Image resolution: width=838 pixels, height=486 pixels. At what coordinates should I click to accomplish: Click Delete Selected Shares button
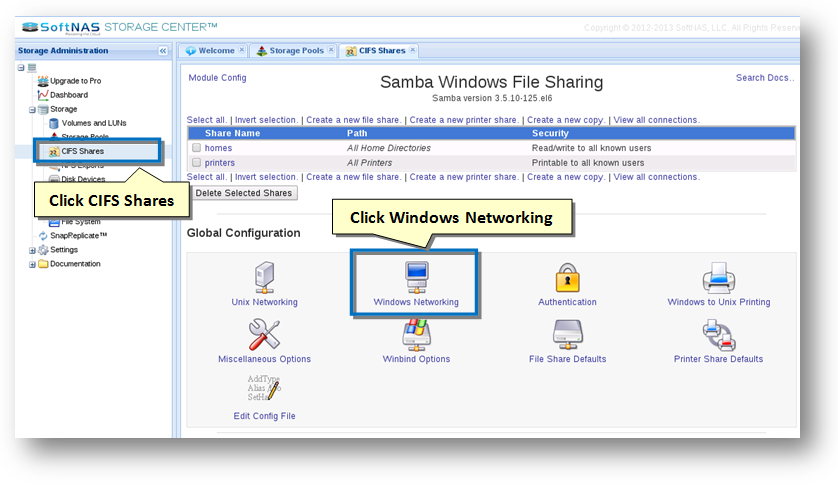244,193
